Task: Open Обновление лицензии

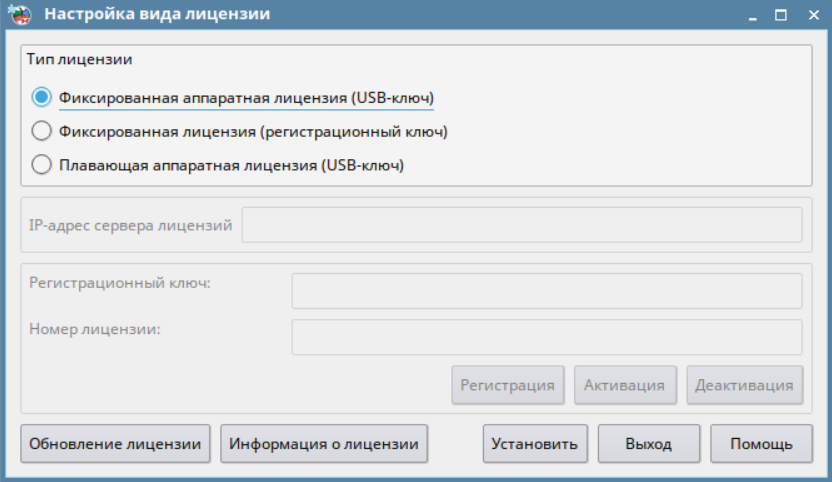Action: point(116,443)
